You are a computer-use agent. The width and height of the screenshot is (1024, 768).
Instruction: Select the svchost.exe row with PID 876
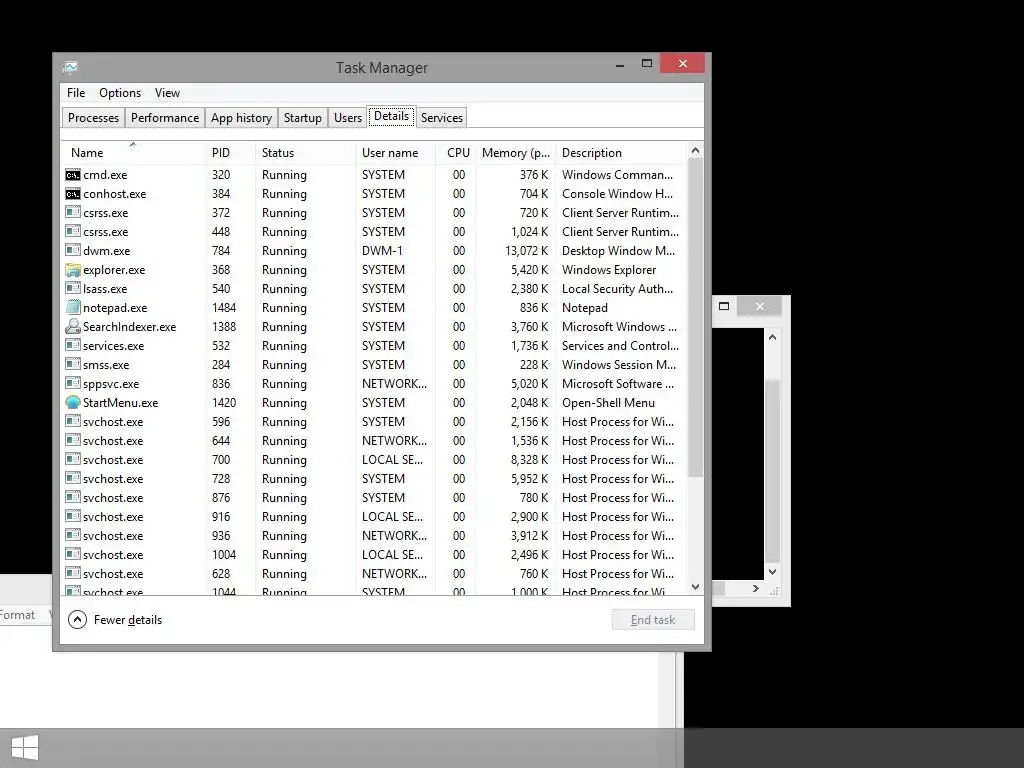click(x=374, y=498)
